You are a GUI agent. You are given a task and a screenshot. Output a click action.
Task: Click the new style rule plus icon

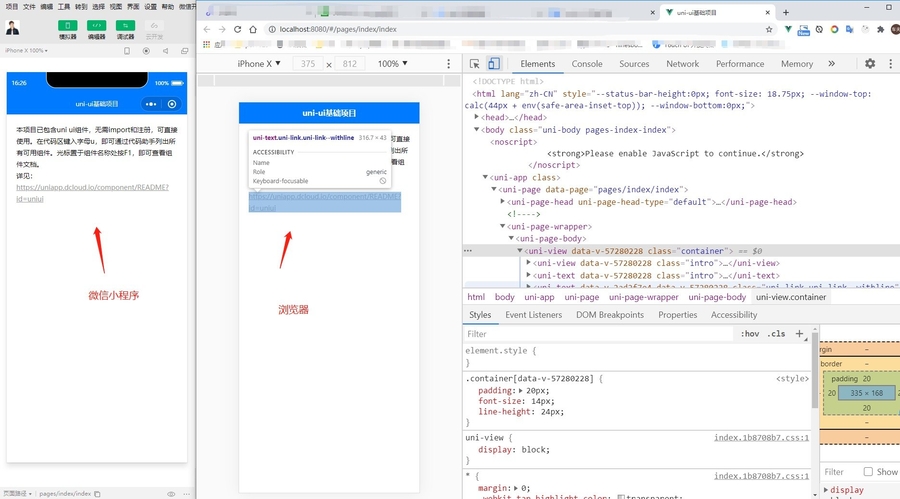click(799, 334)
